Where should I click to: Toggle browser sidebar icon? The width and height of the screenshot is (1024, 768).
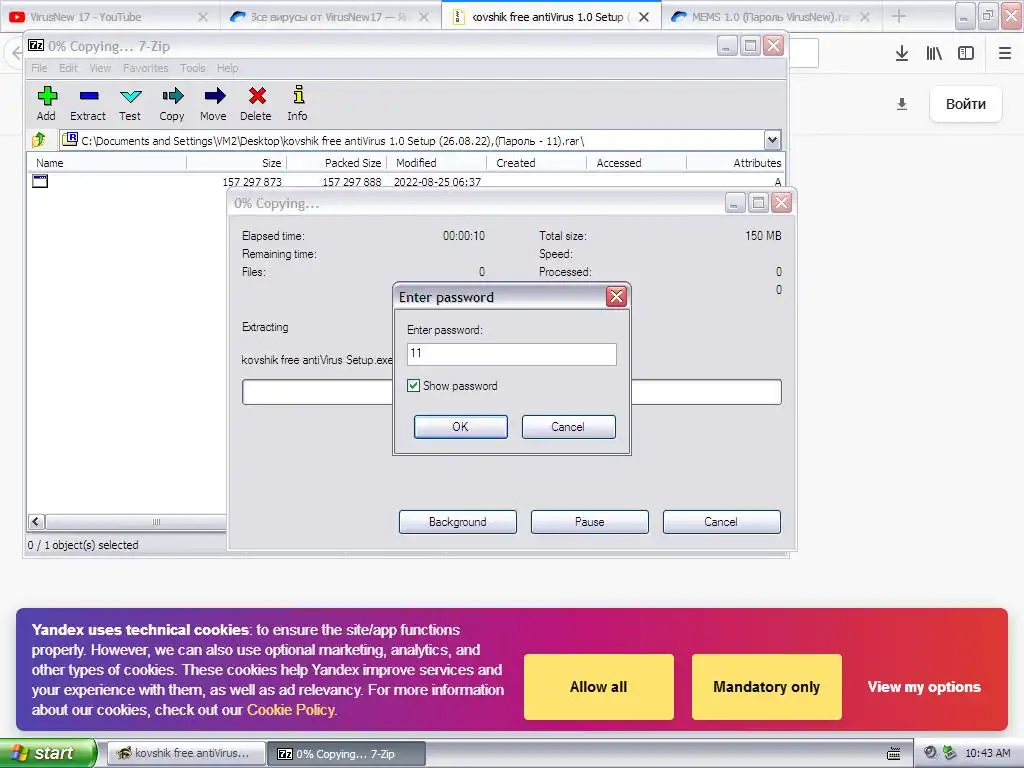[966, 53]
